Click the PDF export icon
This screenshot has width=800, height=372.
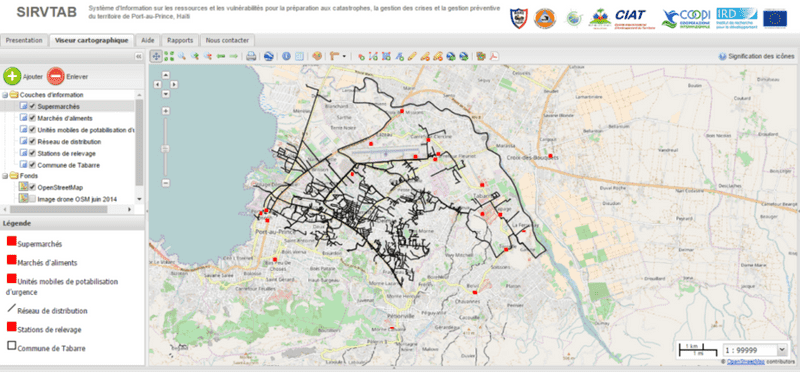coord(494,57)
